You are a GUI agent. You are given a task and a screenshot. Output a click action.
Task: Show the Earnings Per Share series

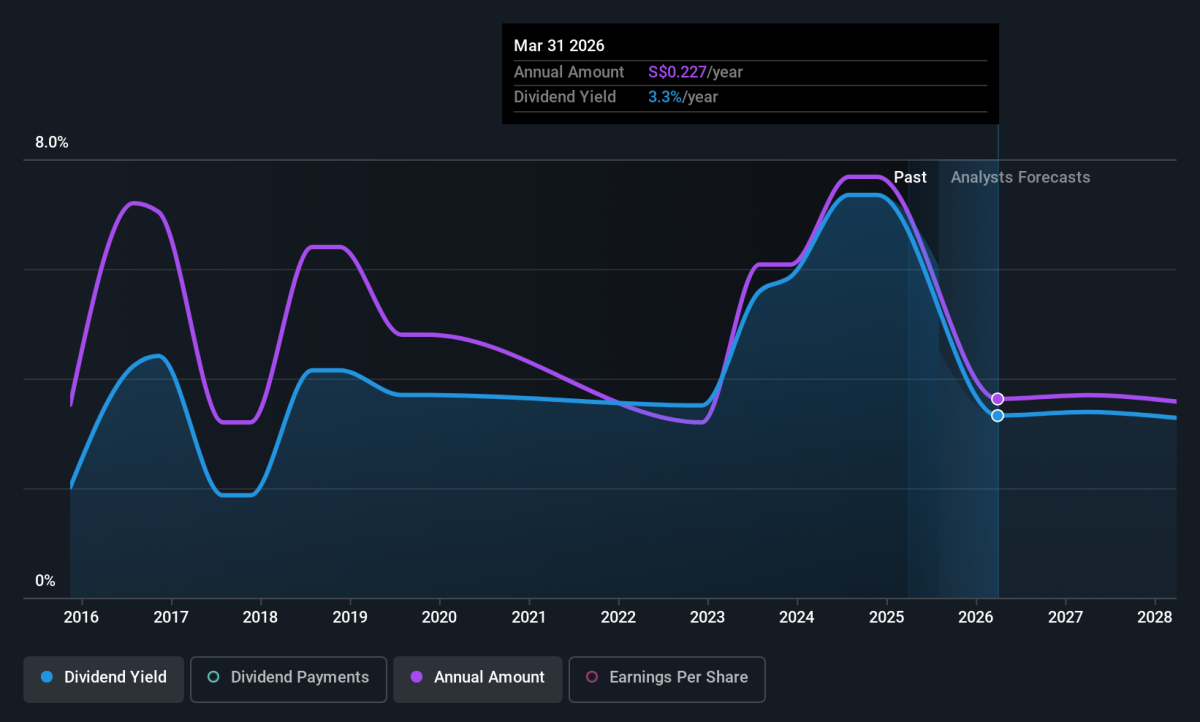(666, 677)
